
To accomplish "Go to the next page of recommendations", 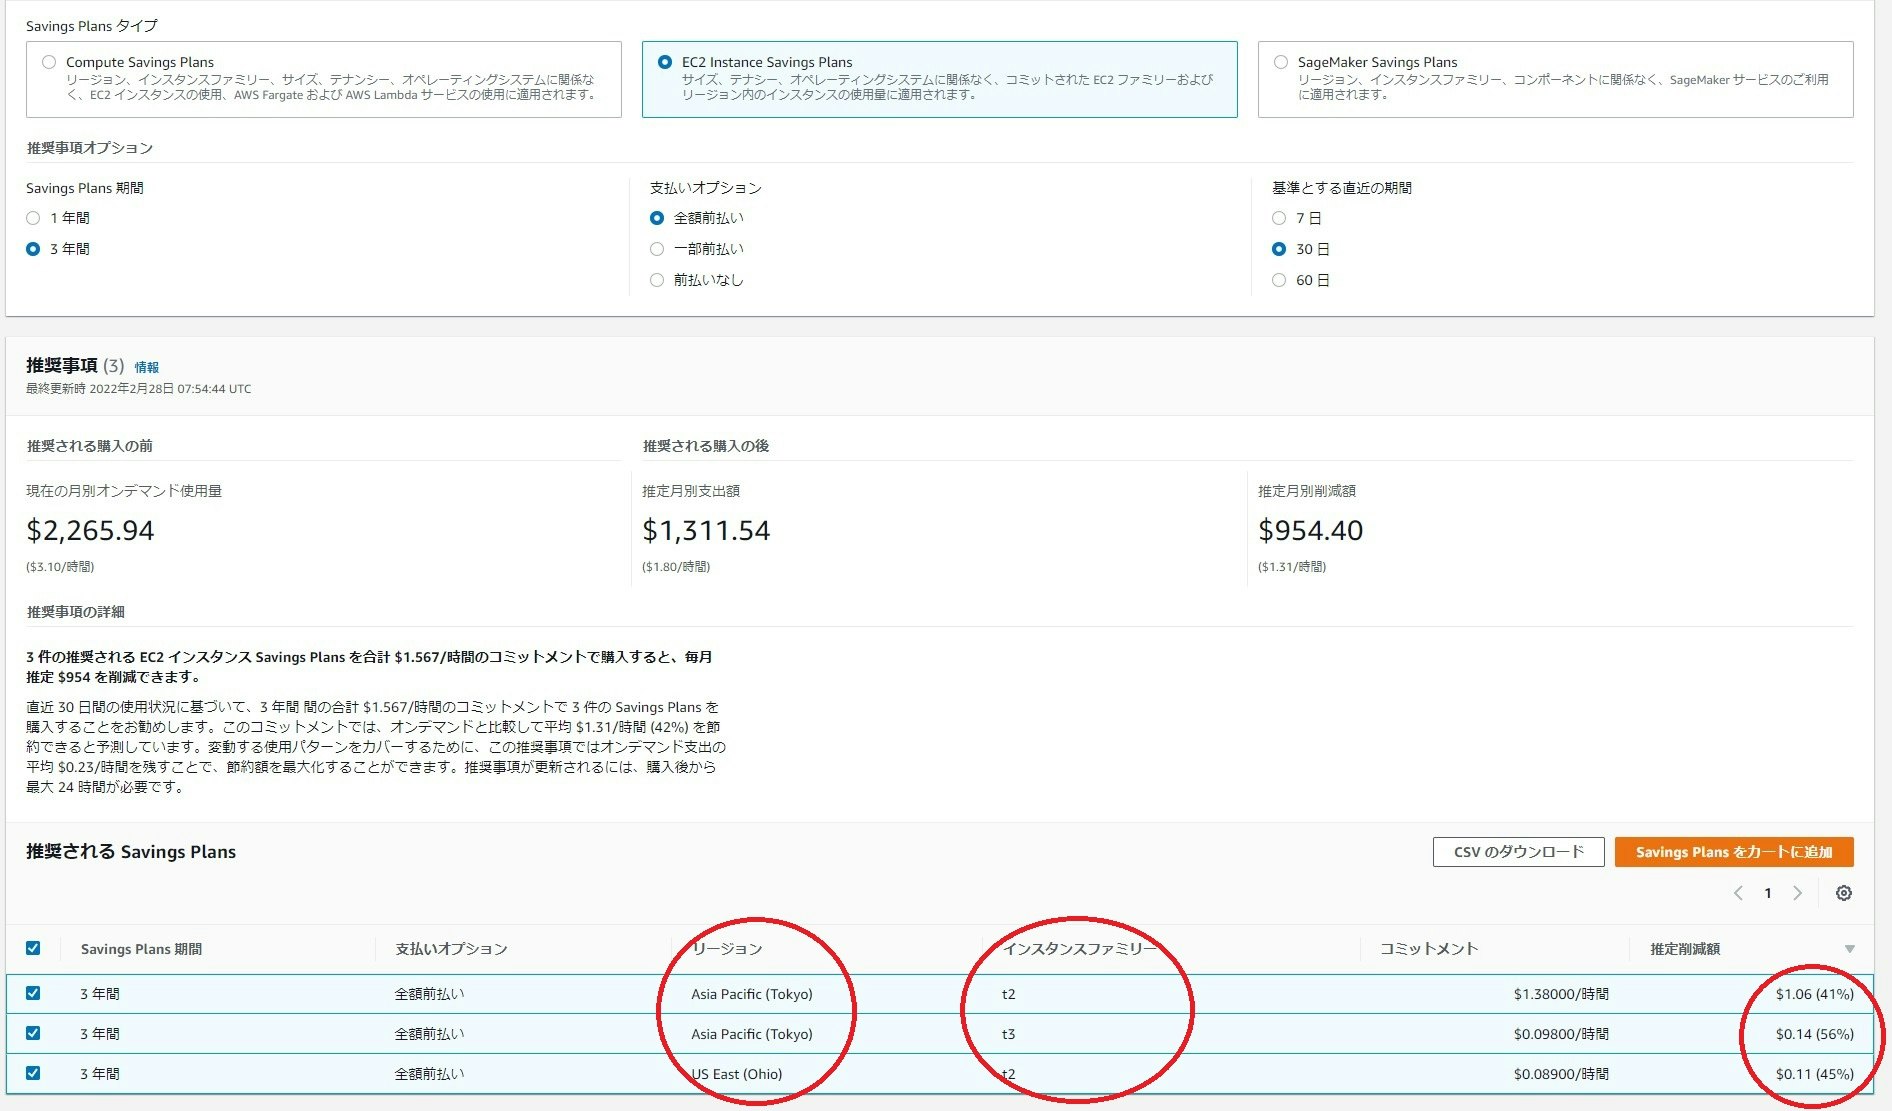I will tap(1797, 893).
